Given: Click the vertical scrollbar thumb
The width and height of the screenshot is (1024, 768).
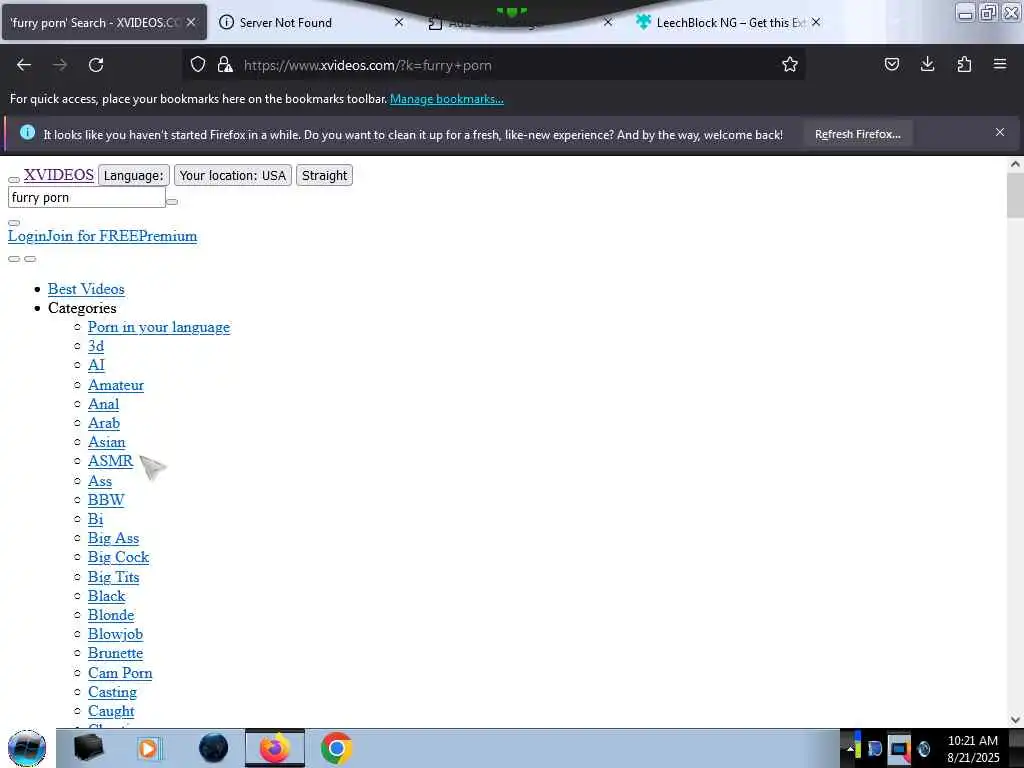Looking at the screenshot, I should point(1015,196).
